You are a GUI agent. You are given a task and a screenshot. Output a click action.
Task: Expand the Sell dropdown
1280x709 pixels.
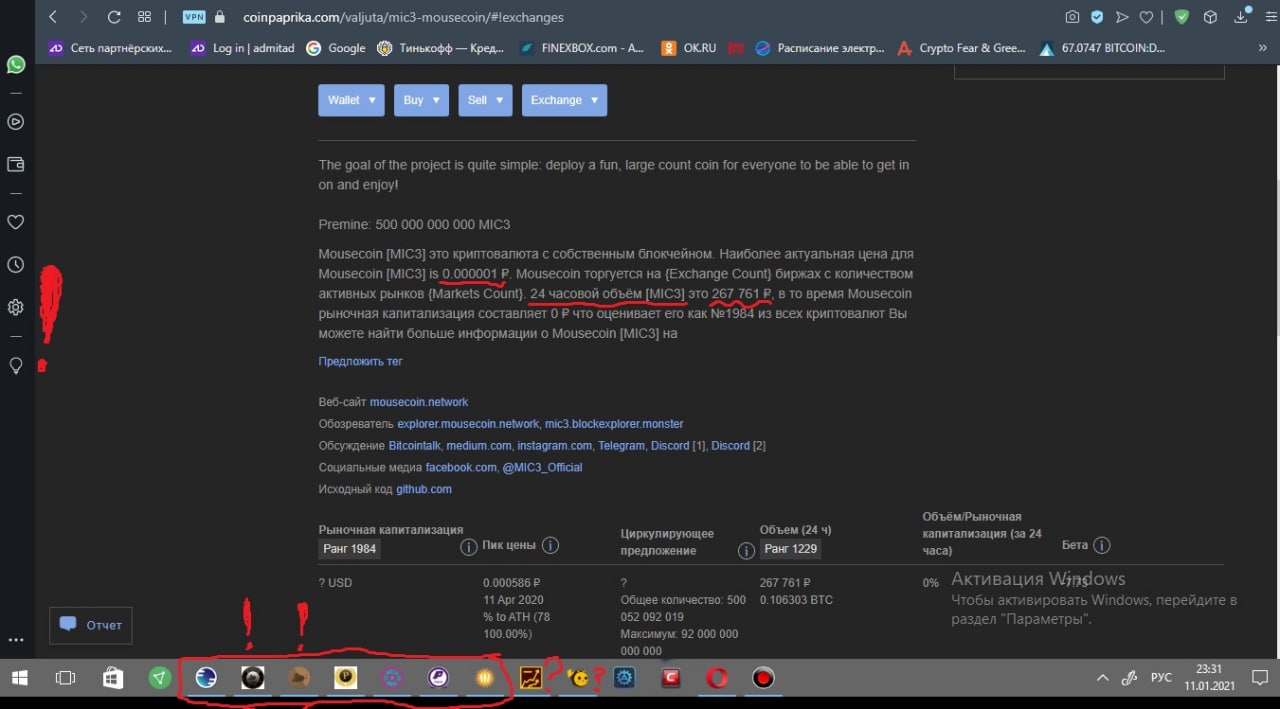click(485, 100)
